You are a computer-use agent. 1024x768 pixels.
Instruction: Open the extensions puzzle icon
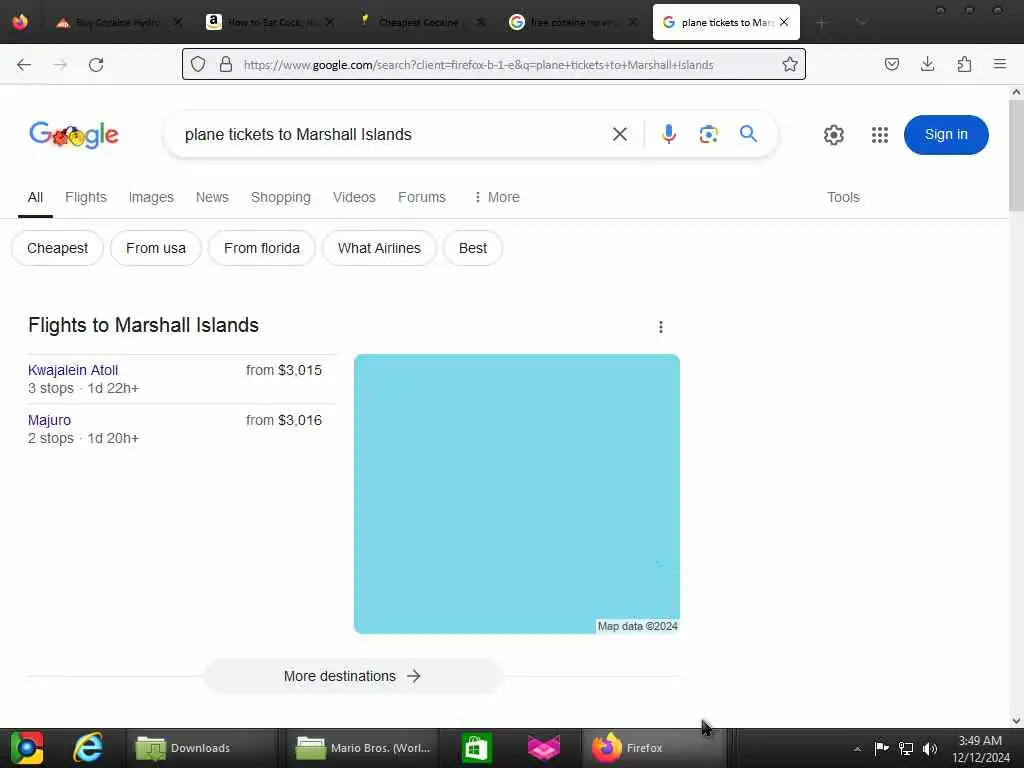tap(964, 64)
